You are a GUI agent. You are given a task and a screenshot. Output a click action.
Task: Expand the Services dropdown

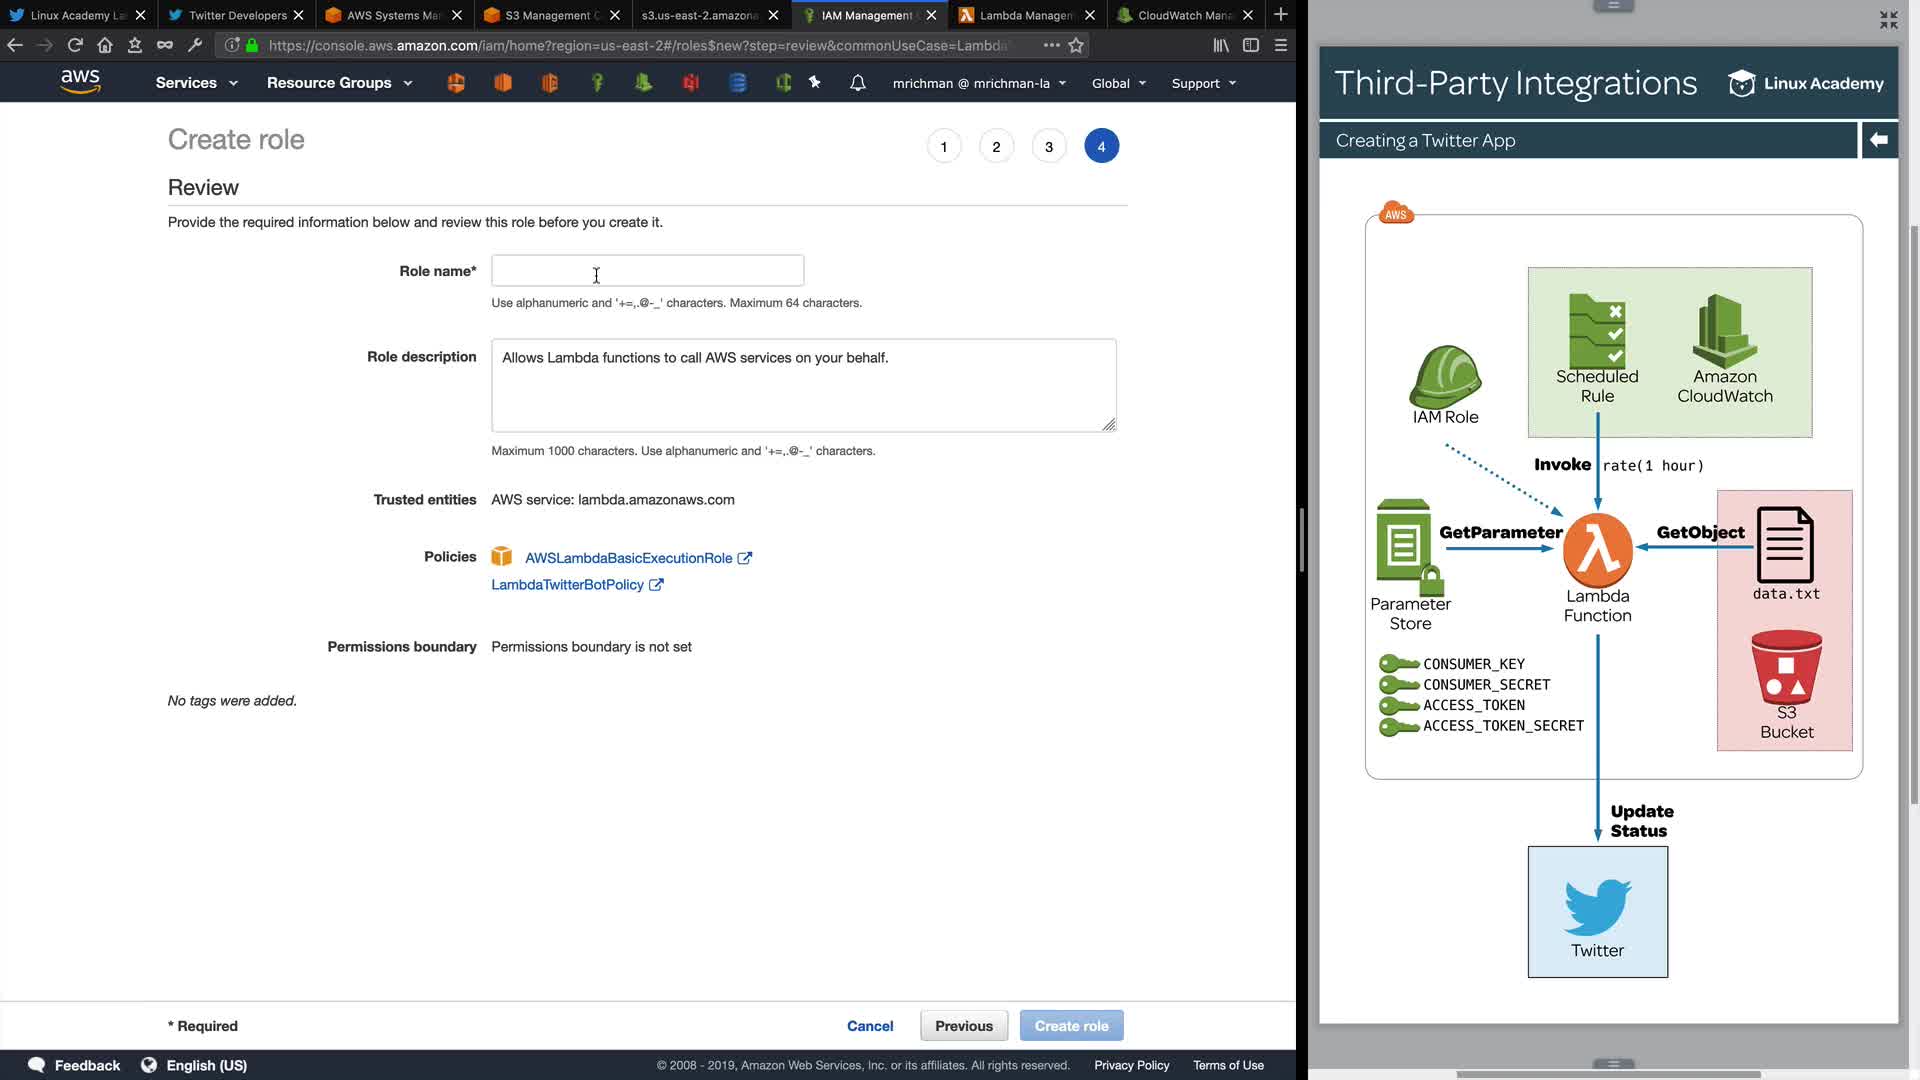(196, 83)
